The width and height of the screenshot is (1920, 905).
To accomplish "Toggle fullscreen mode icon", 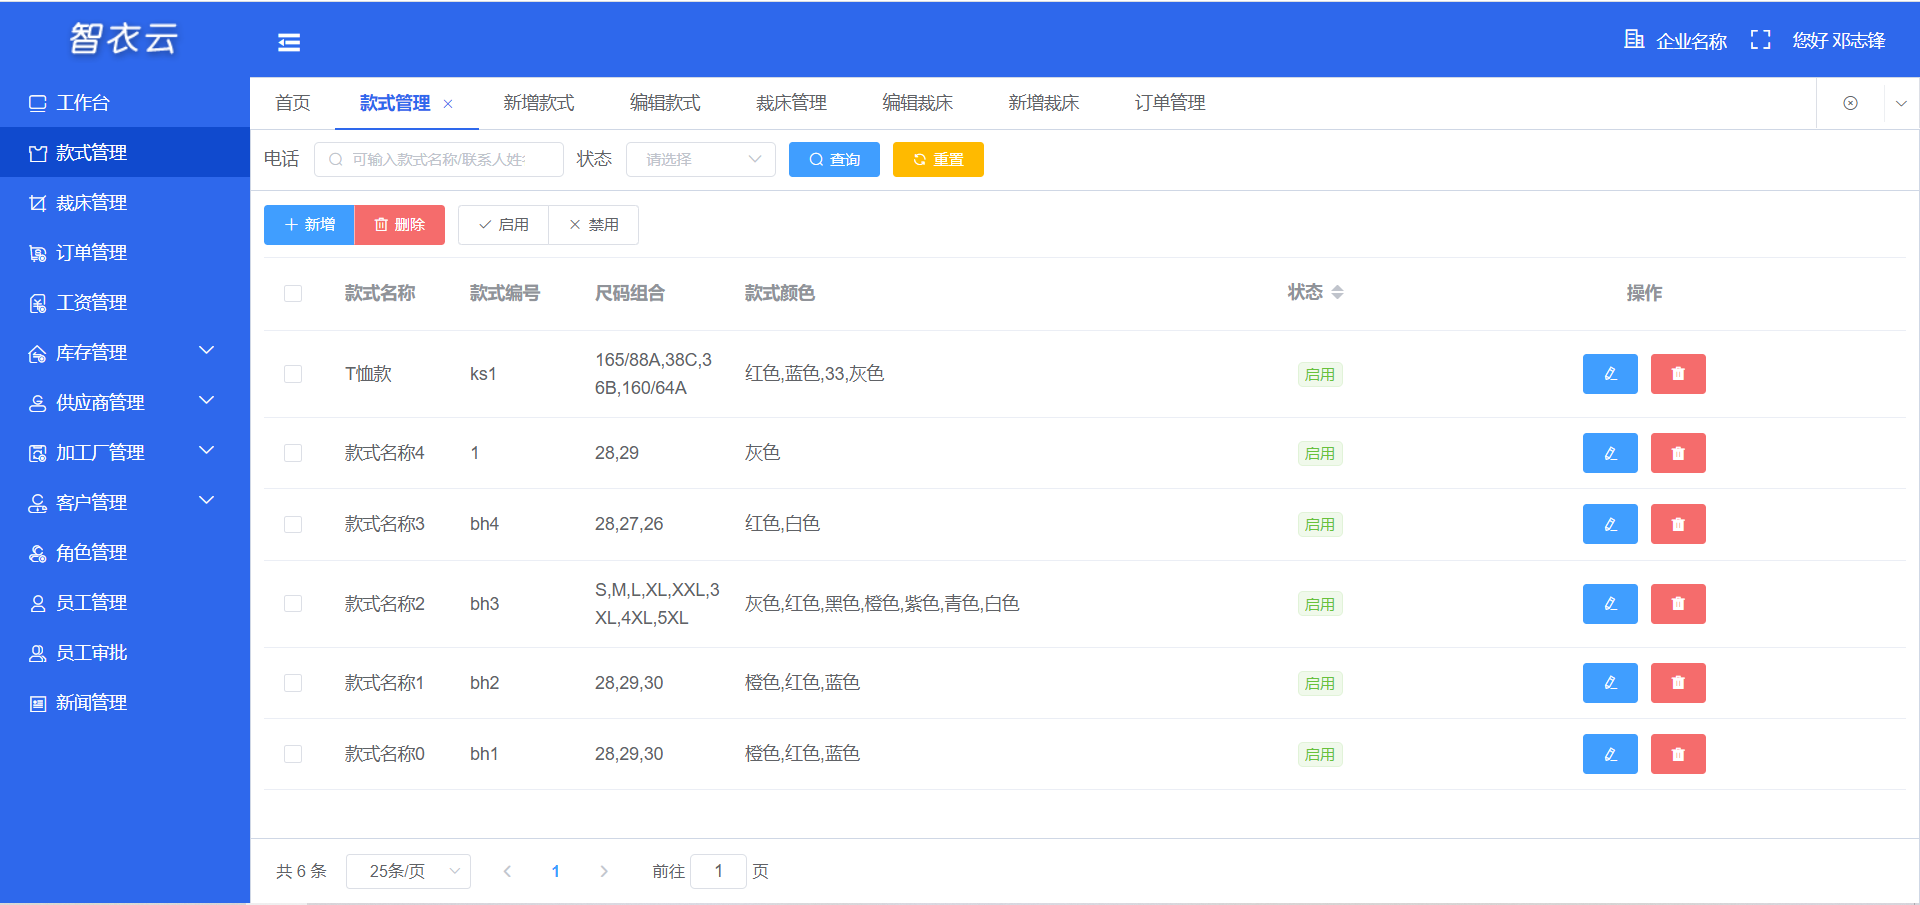I will pos(1761,39).
